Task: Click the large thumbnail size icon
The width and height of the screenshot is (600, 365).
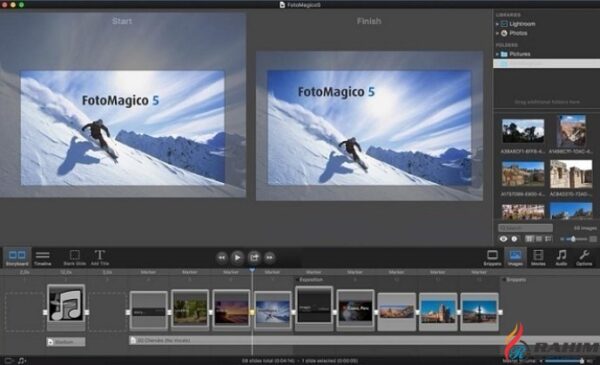Action: (593, 239)
